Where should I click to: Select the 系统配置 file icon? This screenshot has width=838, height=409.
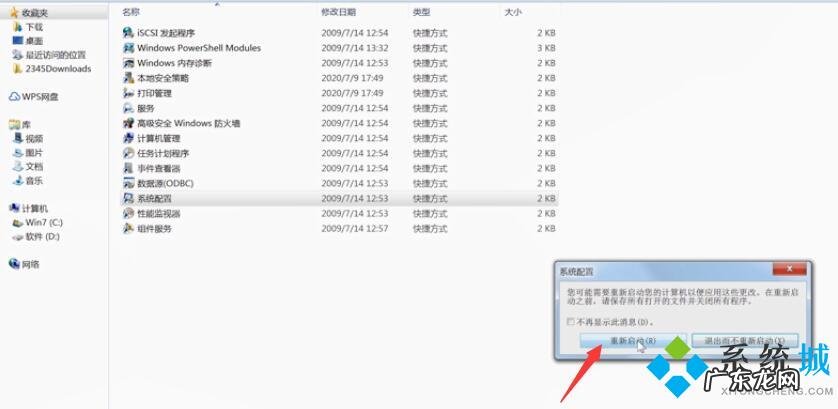pos(128,198)
